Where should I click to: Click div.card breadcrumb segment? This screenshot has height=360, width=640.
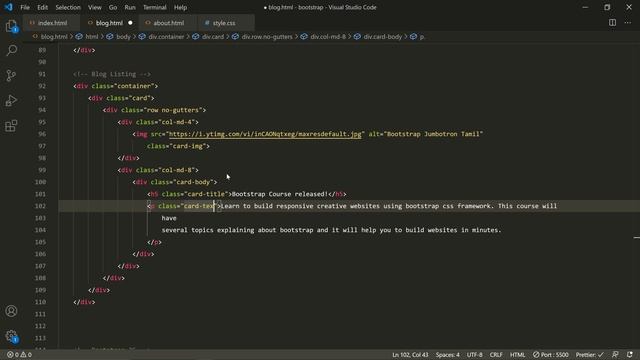pos(213,37)
